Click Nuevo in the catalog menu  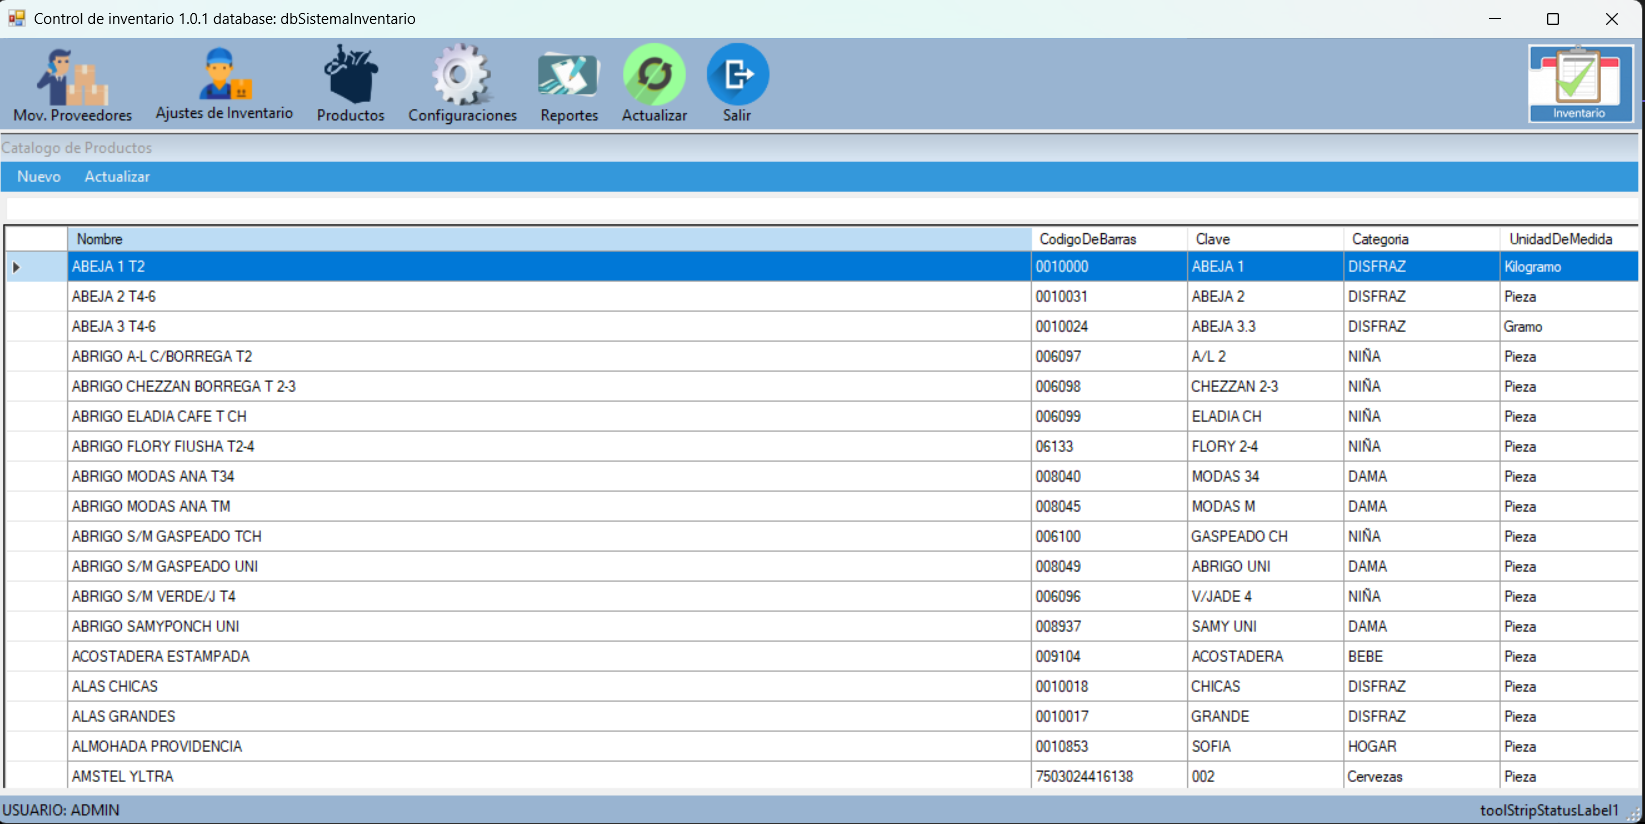point(39,177)
